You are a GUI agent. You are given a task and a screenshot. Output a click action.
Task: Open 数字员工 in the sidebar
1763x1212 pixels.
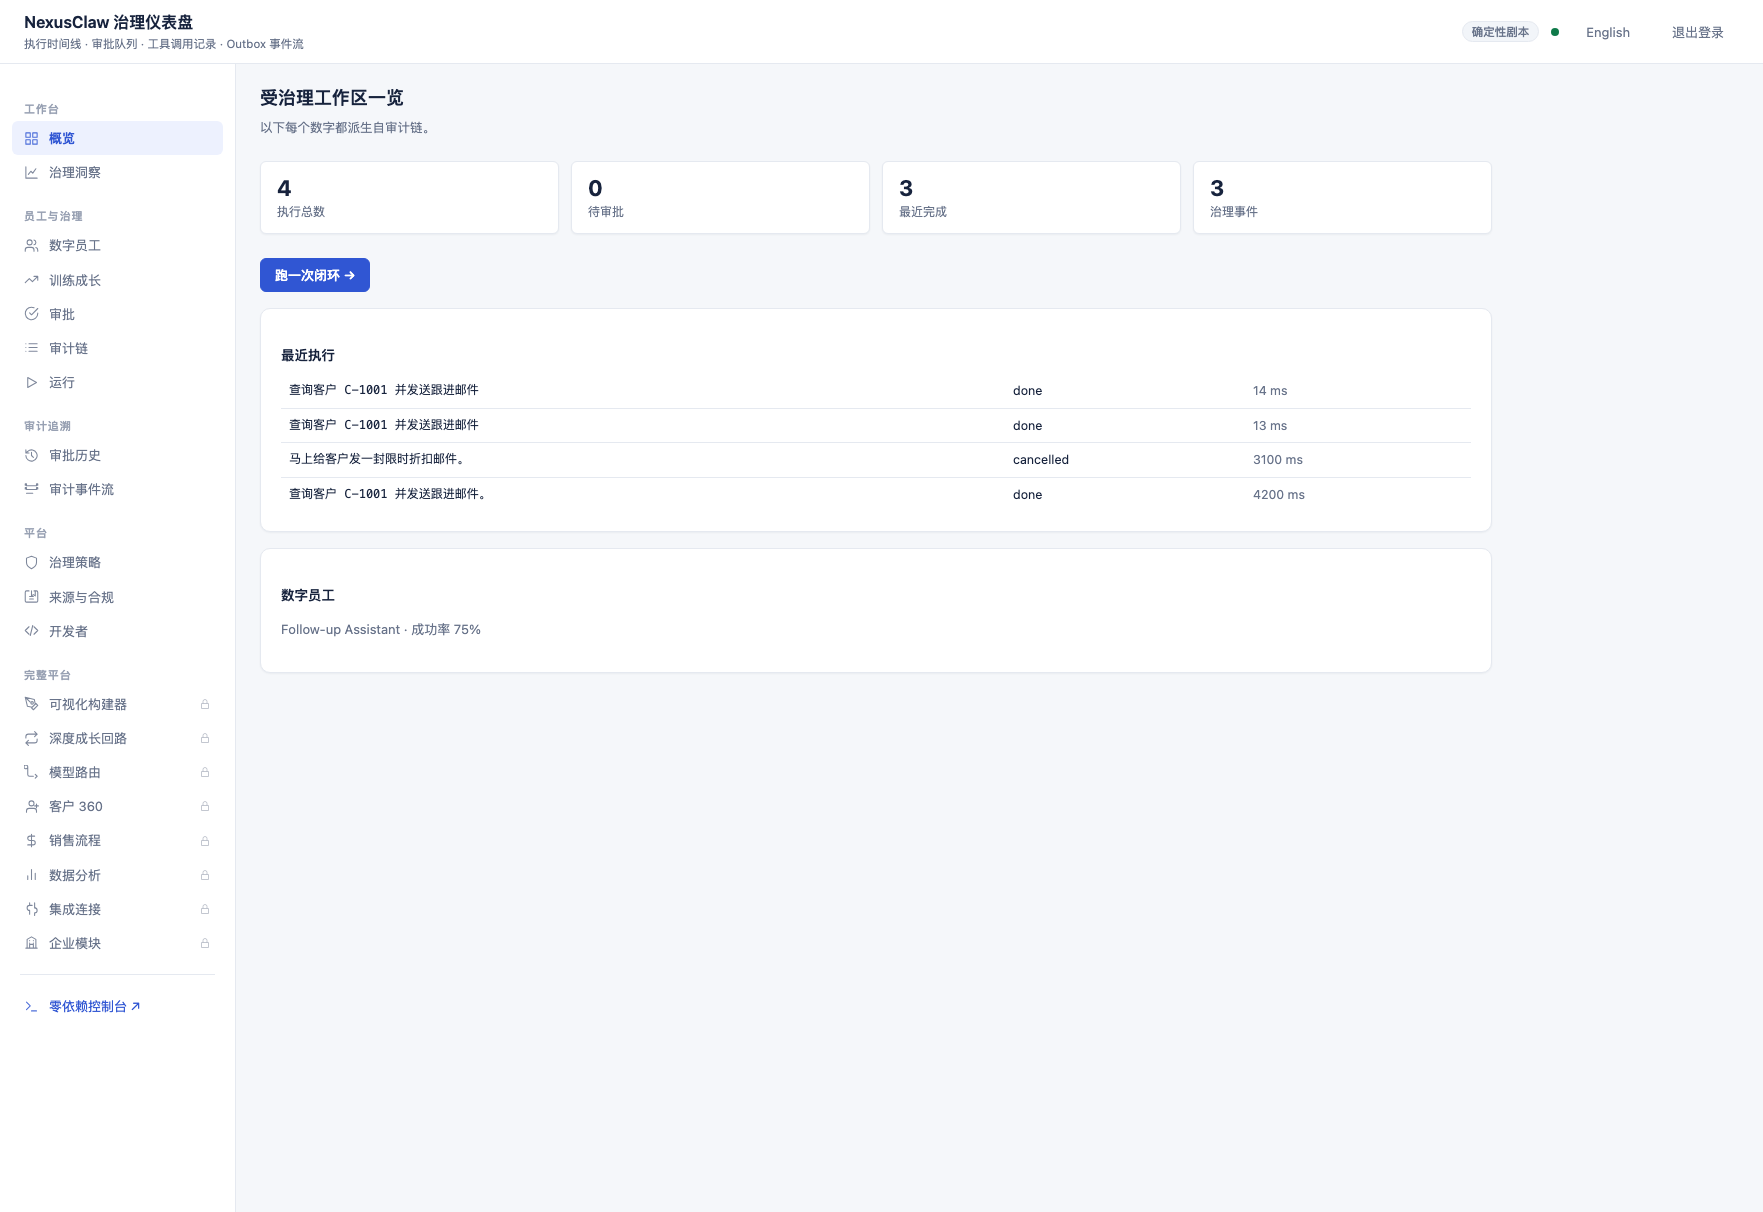pyautogui.click(x=117, y=245)
